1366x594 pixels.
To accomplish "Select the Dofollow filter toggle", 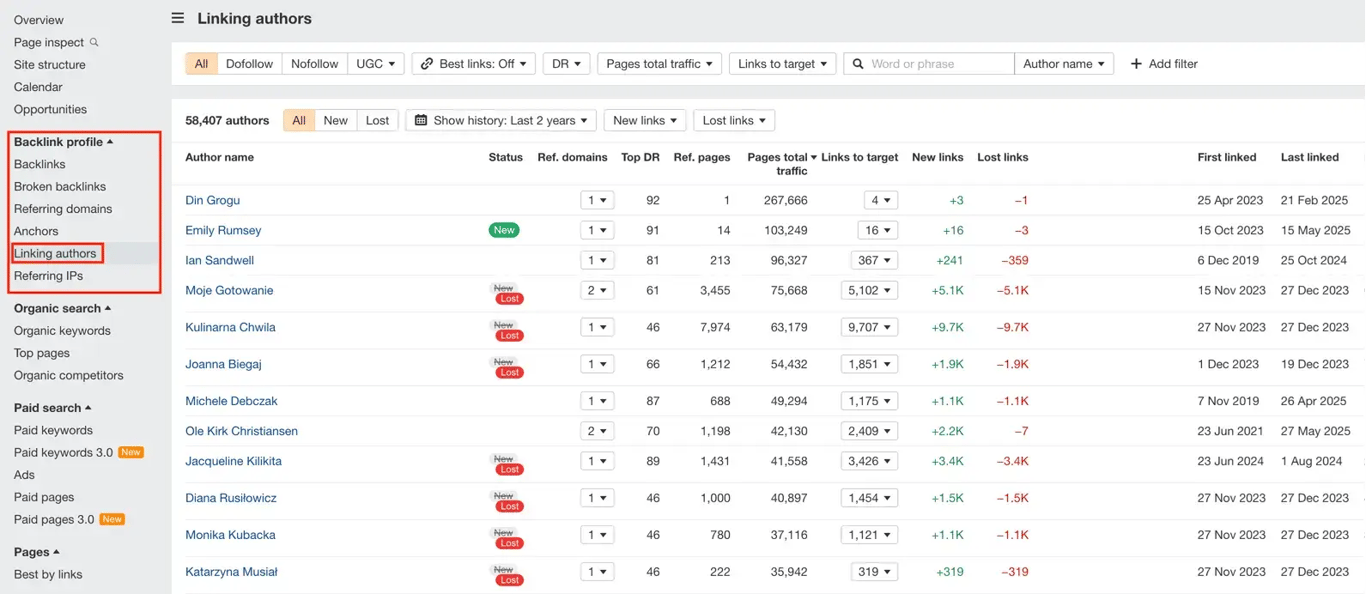I will click(249, 64).
